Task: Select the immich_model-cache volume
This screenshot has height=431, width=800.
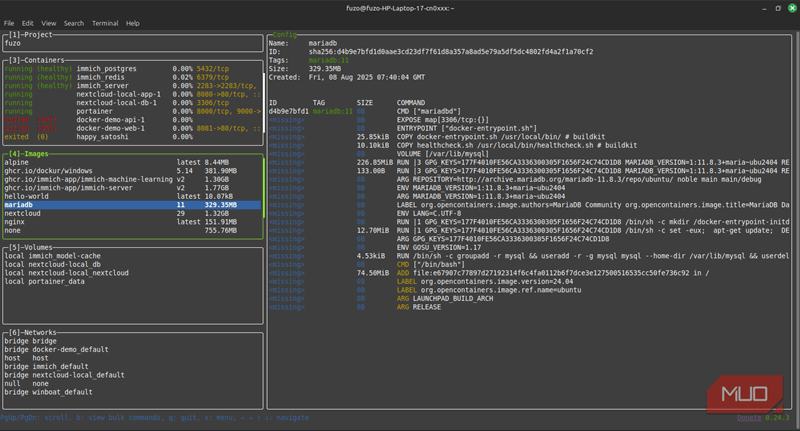Action: coord(53,256)
